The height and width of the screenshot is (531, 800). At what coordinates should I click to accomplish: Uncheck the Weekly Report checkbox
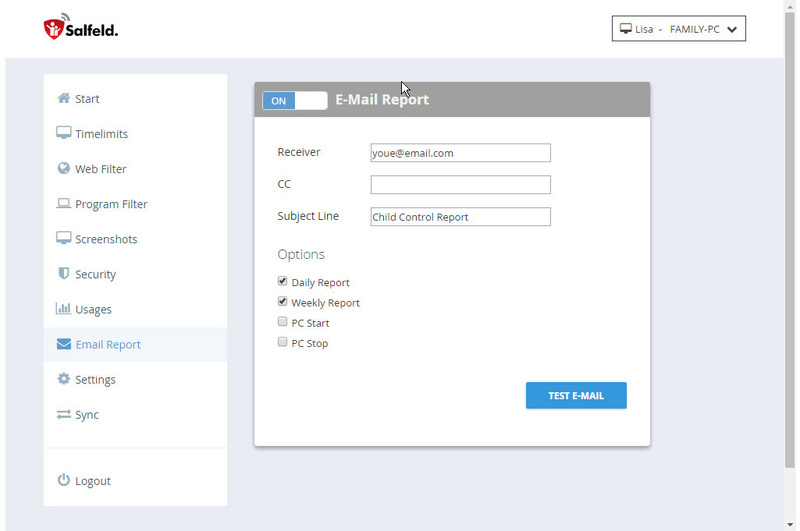coord(282,301)
